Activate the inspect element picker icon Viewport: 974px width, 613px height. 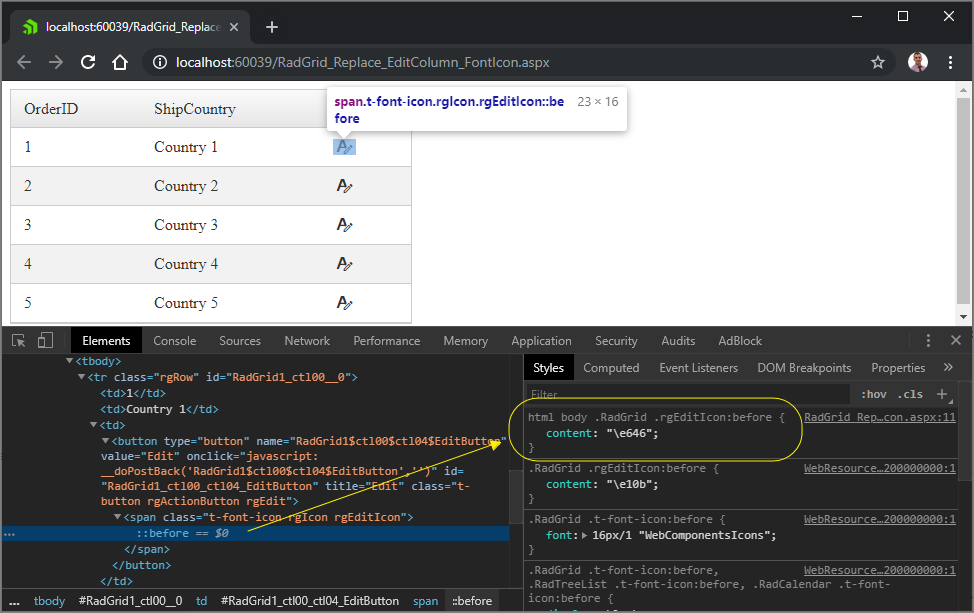[19, 341]
